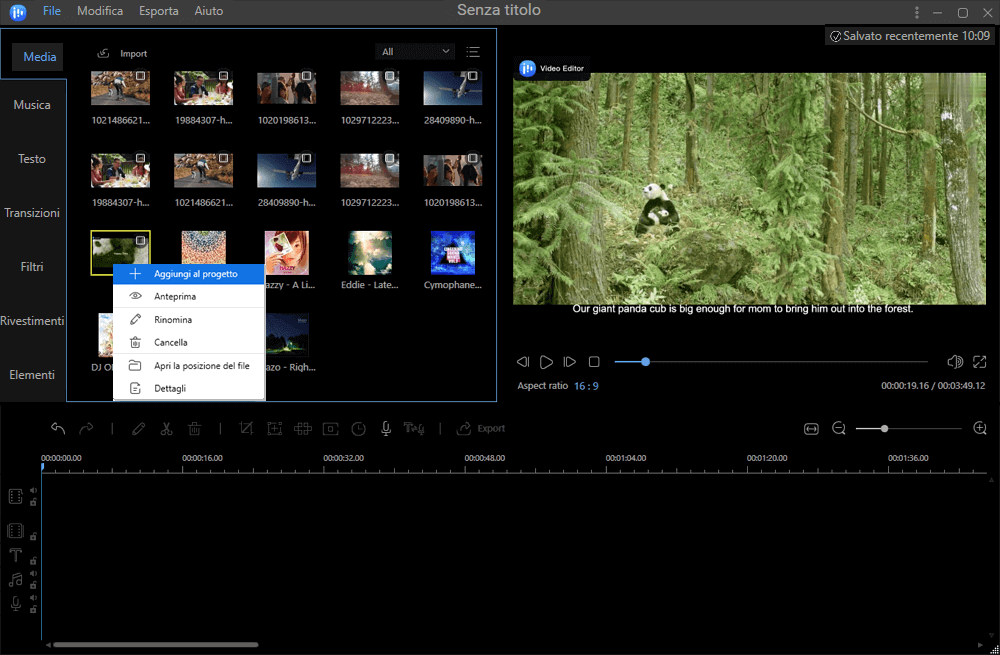Click the undo arrow in timeline toolbar
The height and width of the screenshot is (655, 1000).
tap(58, 428)
